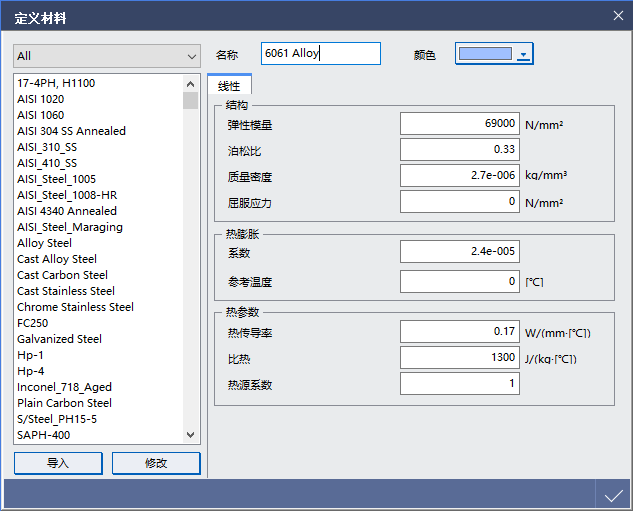Click the 修改 button
The image size is (633, 511).
tap(156, 463)
